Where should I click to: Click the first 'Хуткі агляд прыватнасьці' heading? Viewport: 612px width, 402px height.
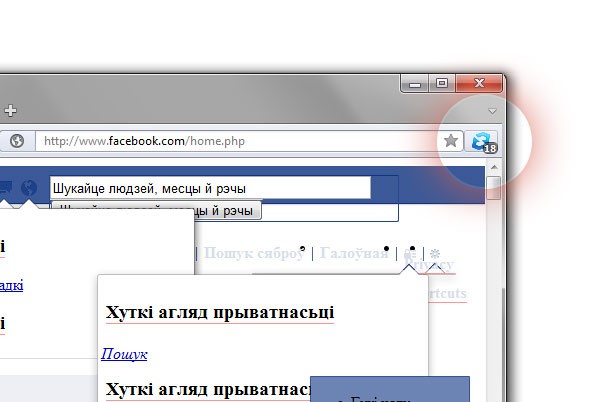coord(220,313)
